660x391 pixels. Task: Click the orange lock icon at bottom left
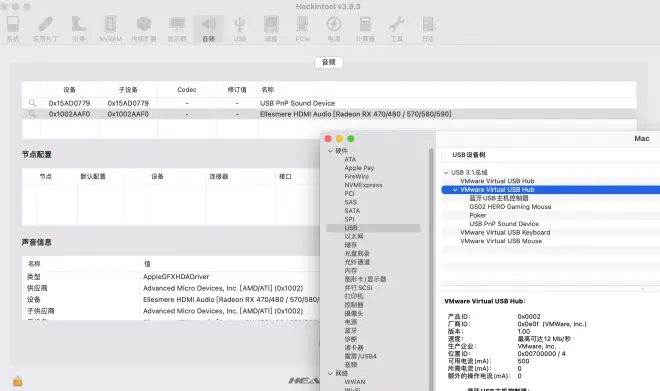17,381
